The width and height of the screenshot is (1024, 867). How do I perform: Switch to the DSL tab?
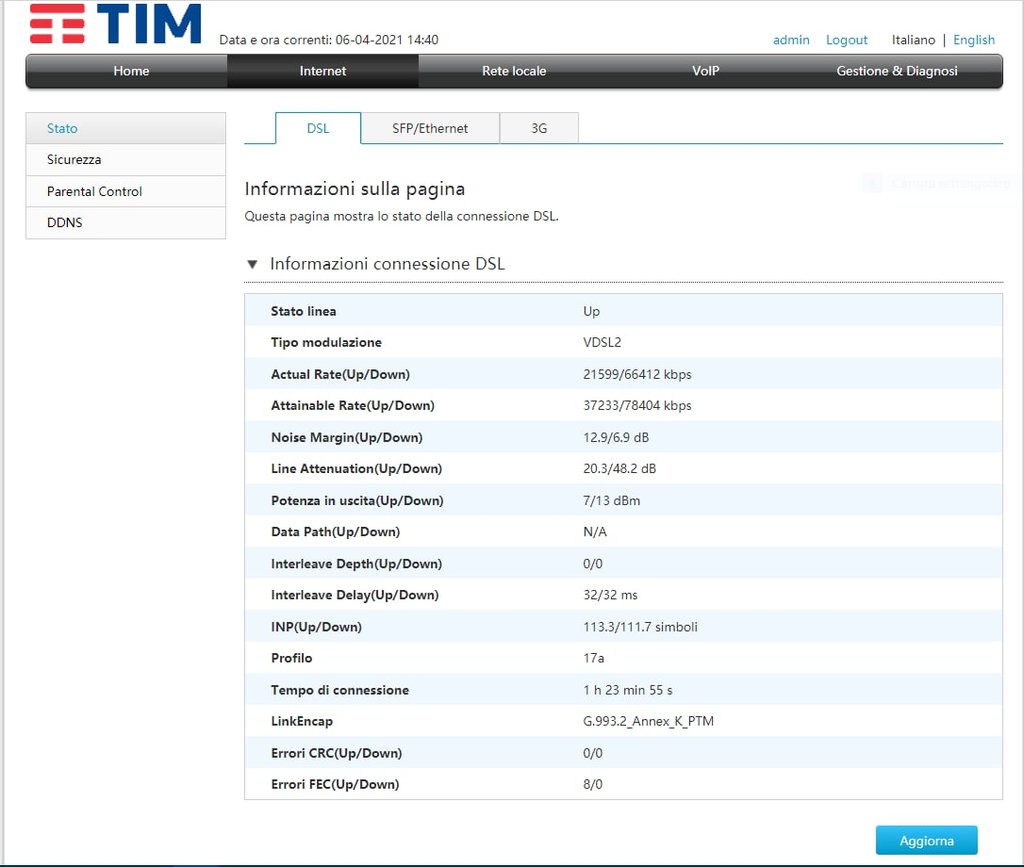pos(318,128)
